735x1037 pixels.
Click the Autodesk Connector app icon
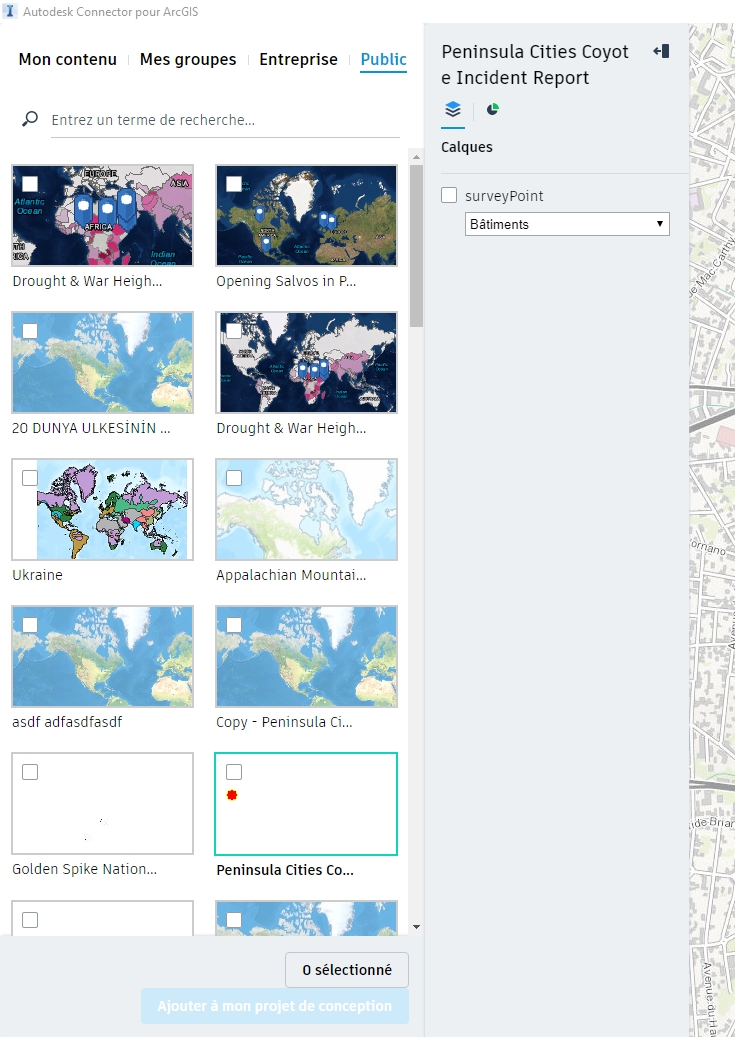click(x=9, y=11)
